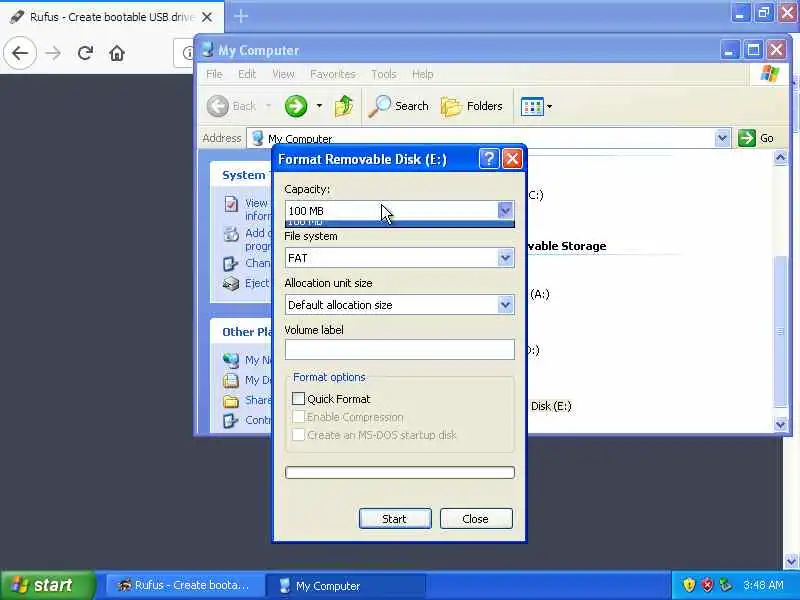This screenshot has height=600, width=800.
Task: Open the Forward button history dropdown arrow
Action: 319,106
